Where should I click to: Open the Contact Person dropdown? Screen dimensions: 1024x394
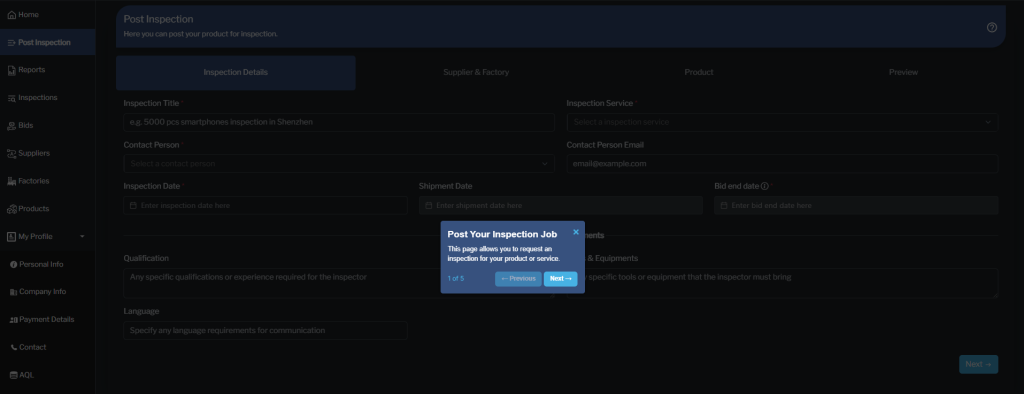click(339, 163)
